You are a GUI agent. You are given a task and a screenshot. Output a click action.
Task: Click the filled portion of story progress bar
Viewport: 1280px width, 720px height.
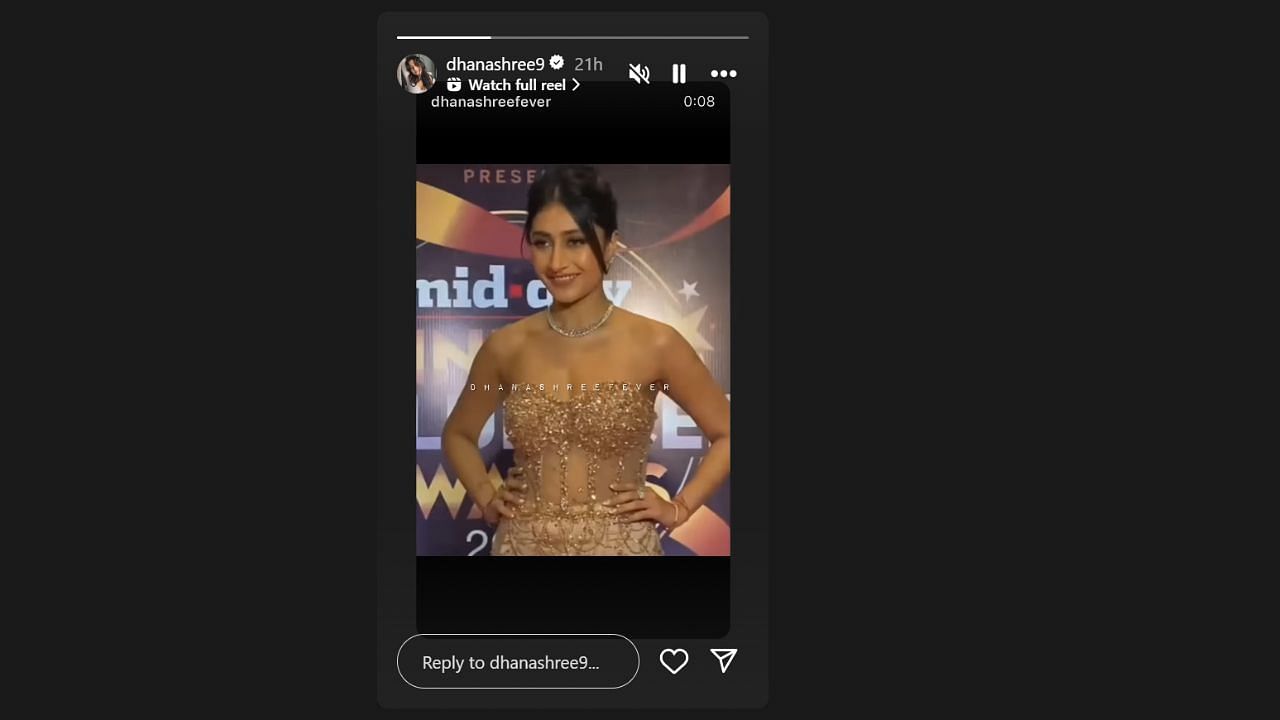tap(444, 37)
